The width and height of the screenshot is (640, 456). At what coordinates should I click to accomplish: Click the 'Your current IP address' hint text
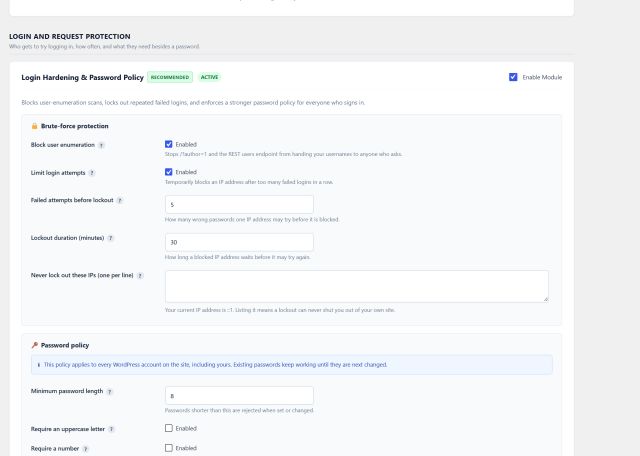point(280,310)
